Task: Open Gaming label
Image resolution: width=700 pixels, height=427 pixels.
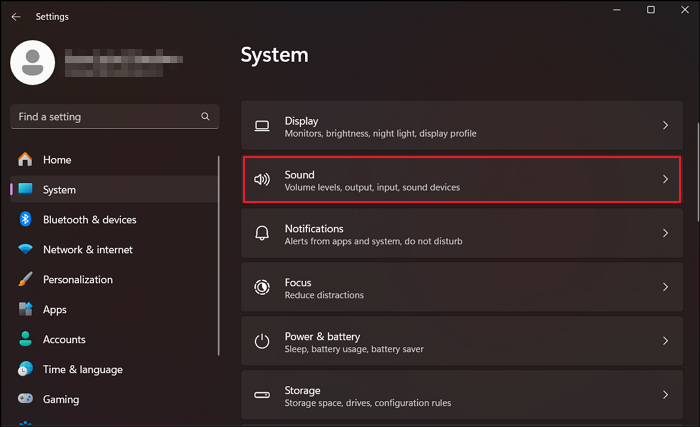Action: tap(61, 400)
